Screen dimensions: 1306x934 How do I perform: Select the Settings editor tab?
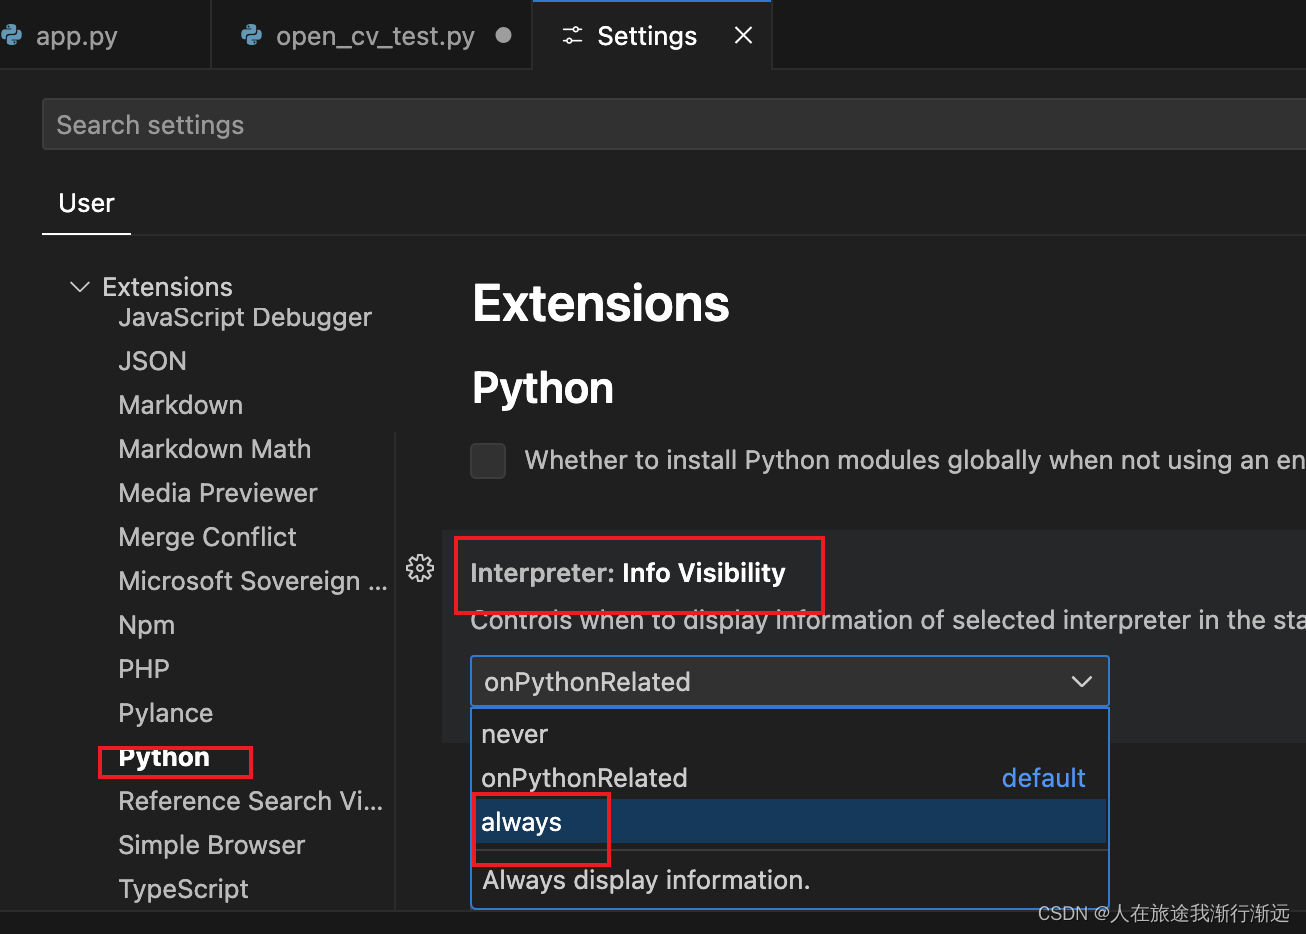click(652, 35)
